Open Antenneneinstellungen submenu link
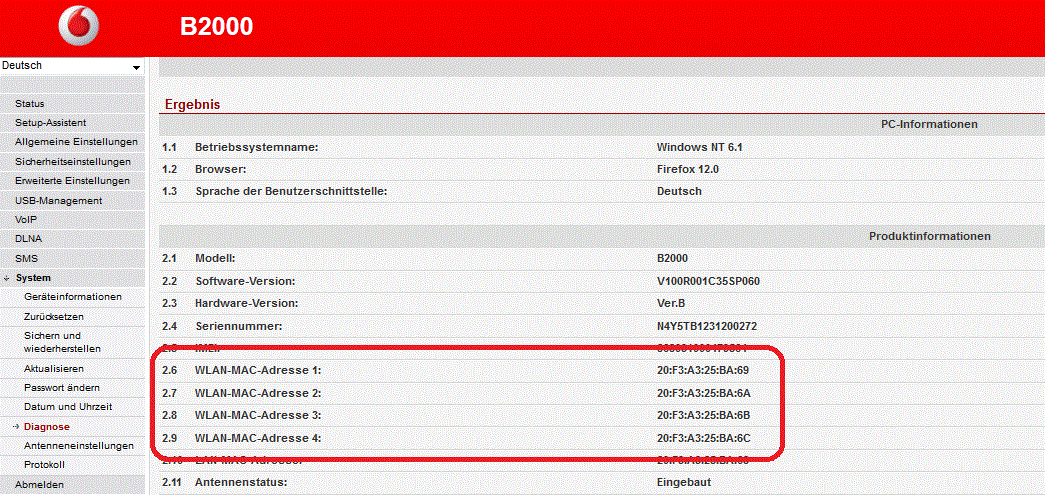The image size is (1045, 495). 79,446
